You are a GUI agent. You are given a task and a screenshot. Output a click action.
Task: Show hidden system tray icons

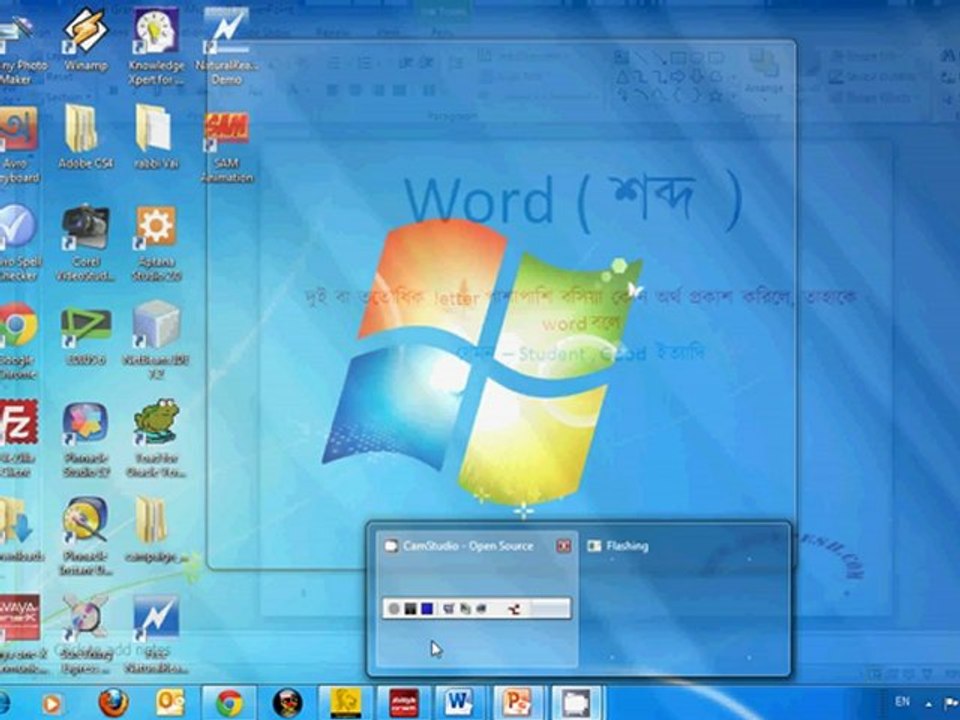pos(929,705)
